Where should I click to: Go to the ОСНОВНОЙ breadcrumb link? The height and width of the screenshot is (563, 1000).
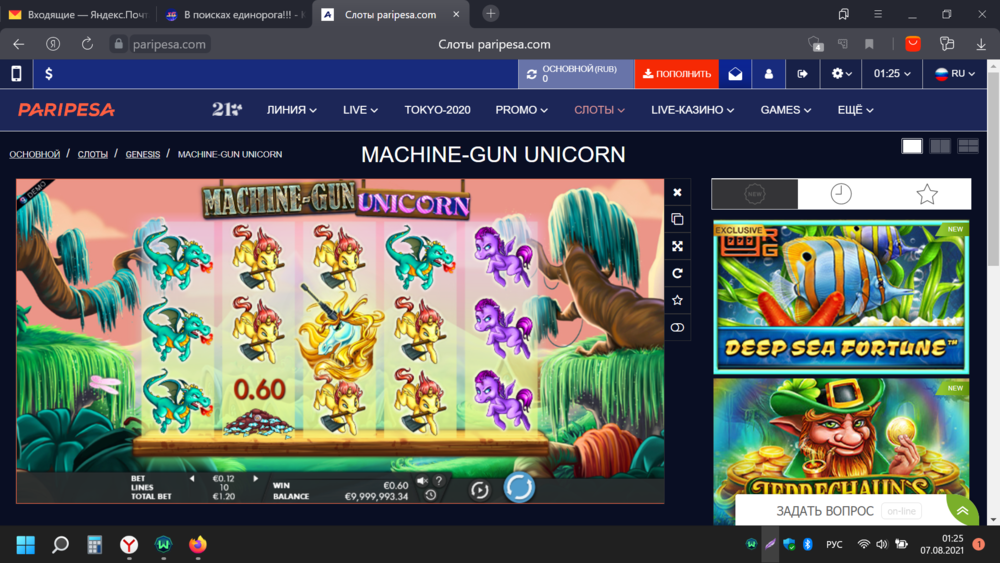point(34,154)
